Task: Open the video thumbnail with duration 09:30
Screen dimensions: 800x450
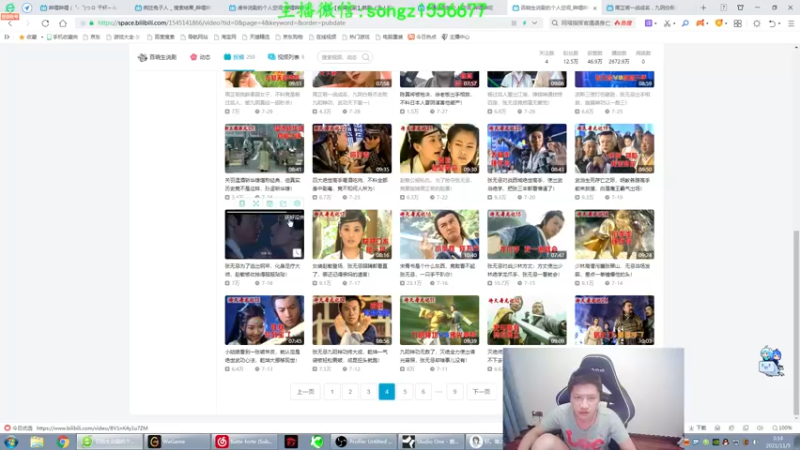Action: [x=439, y=148]
